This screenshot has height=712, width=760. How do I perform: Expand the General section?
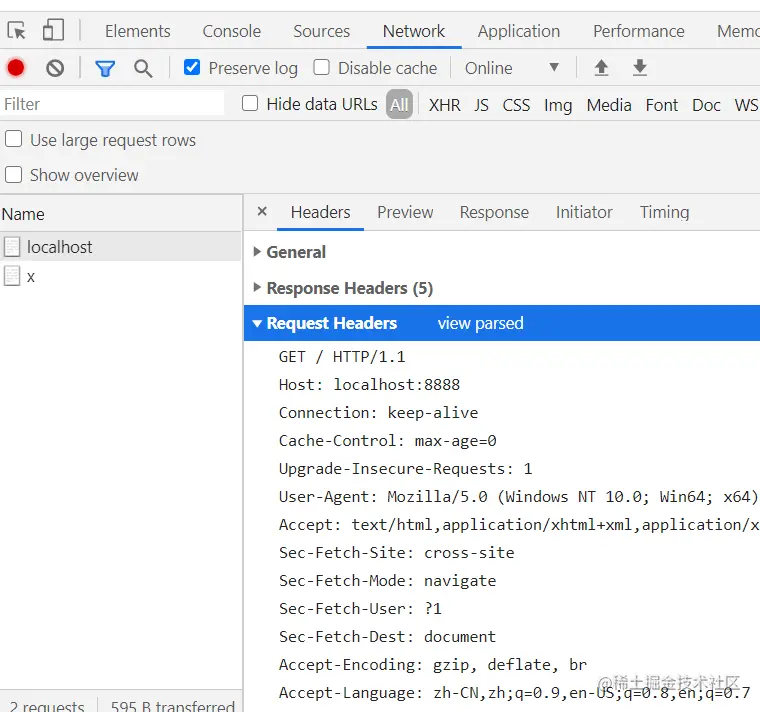(x=257, y=252)
